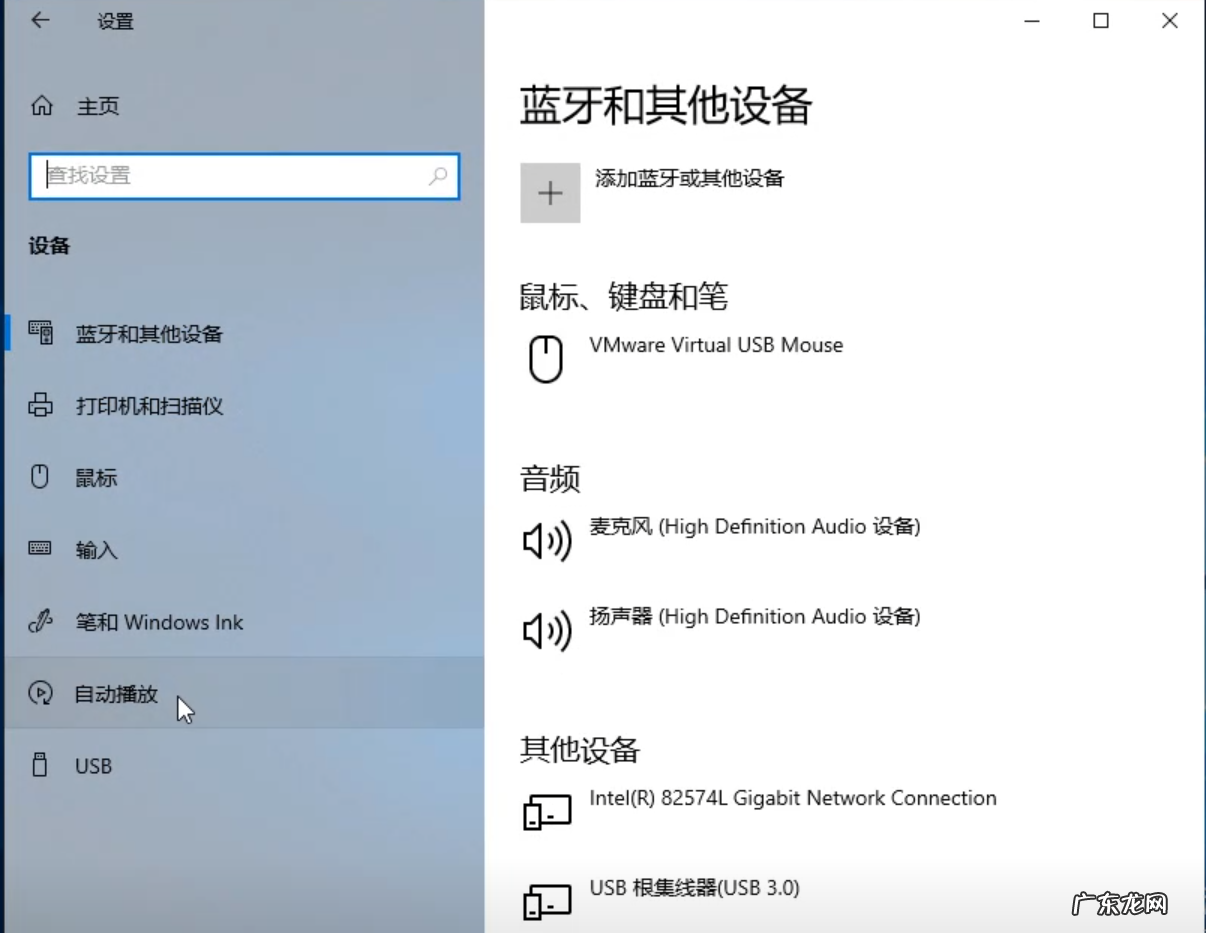Click the back arrow at top left
1206x933 pixels.
click(x=40, y=20)
